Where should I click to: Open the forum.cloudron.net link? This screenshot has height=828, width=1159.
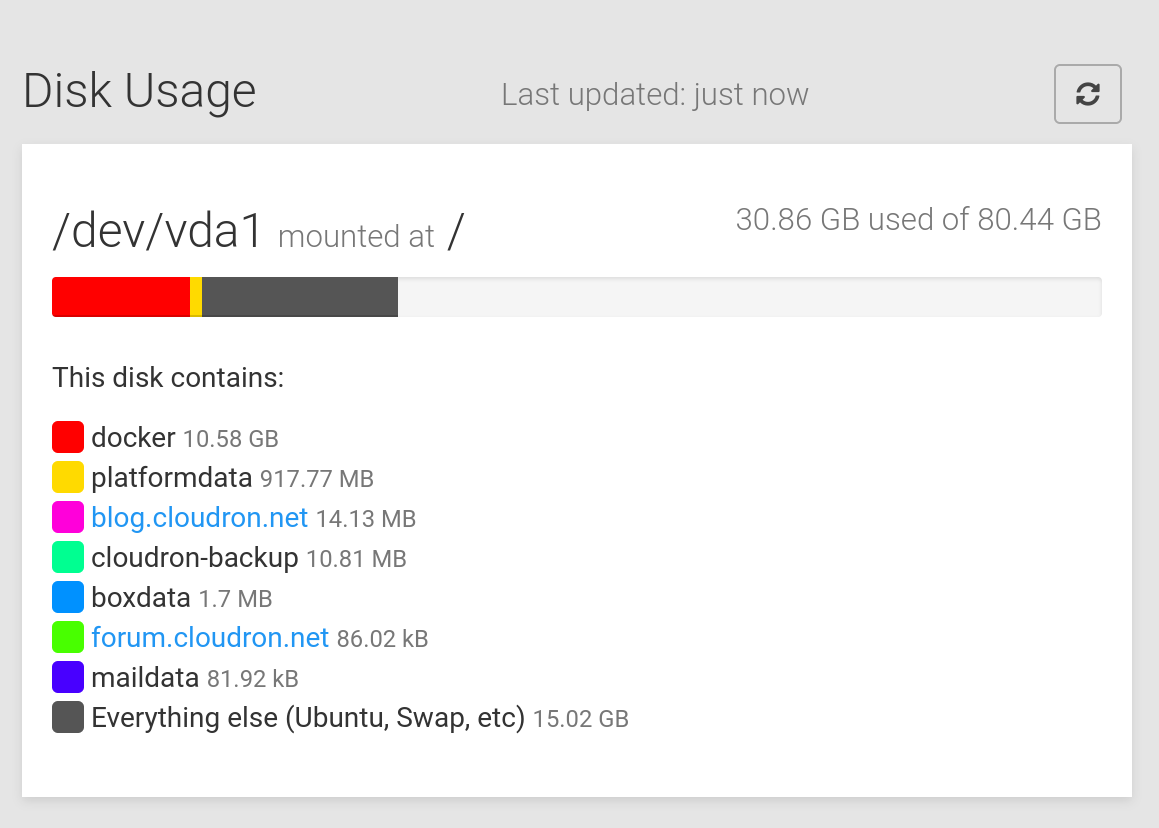coord(209,638)
